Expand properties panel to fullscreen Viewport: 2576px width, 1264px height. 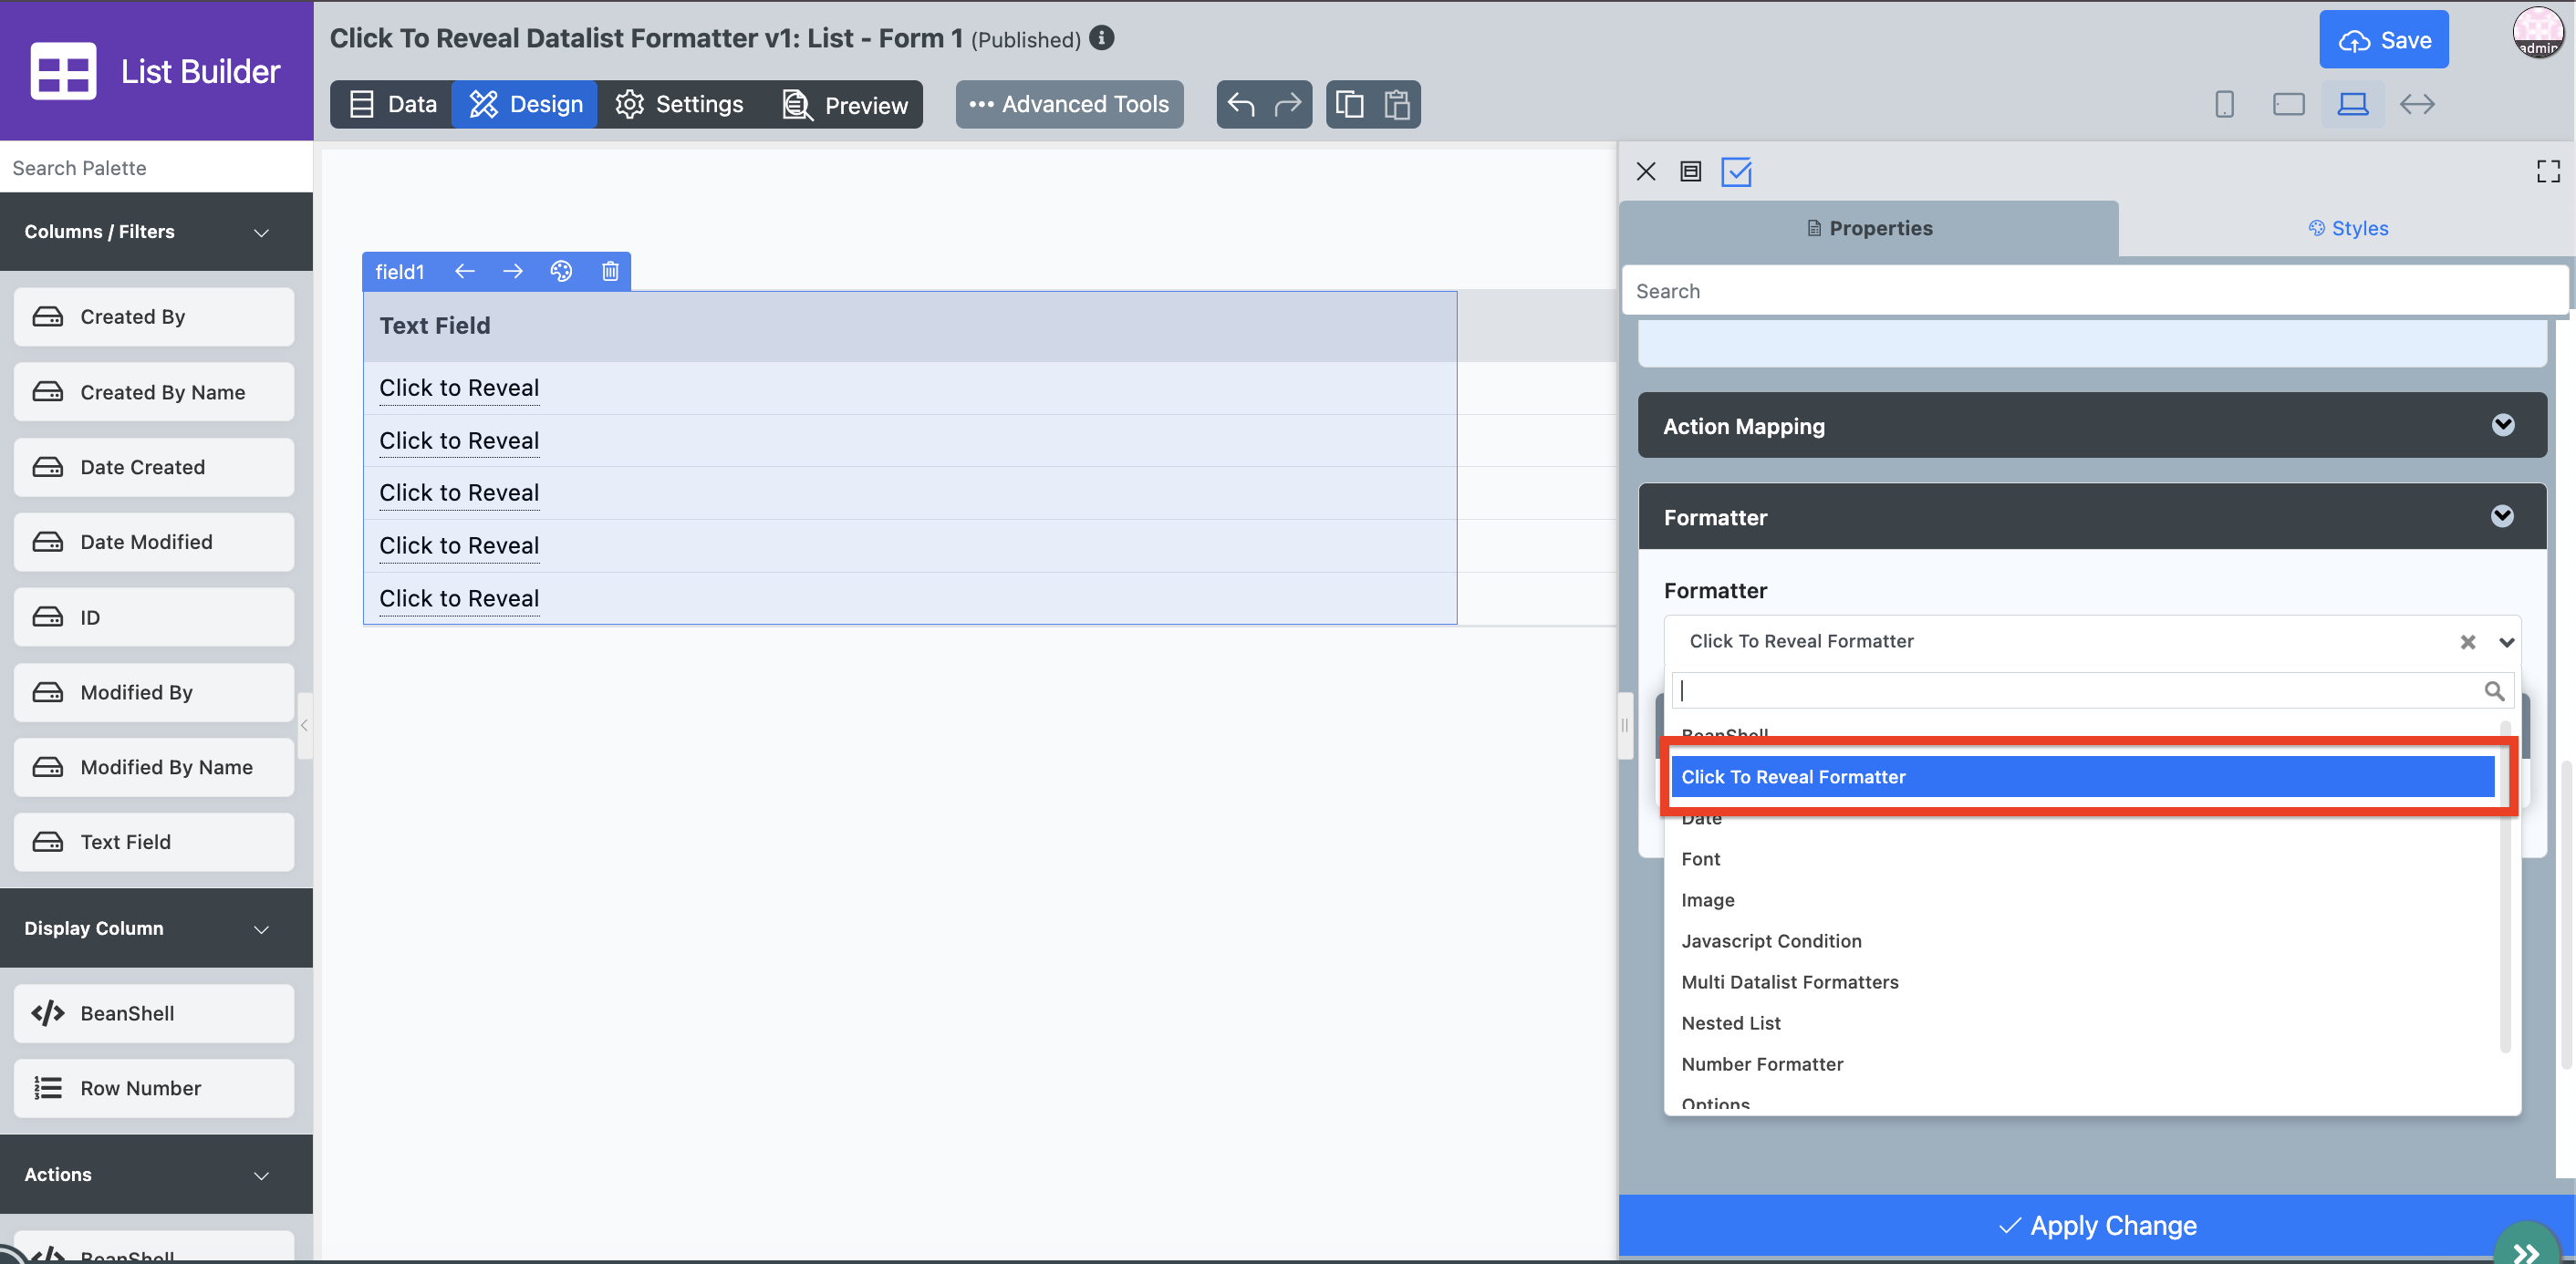click(2548, 171)
